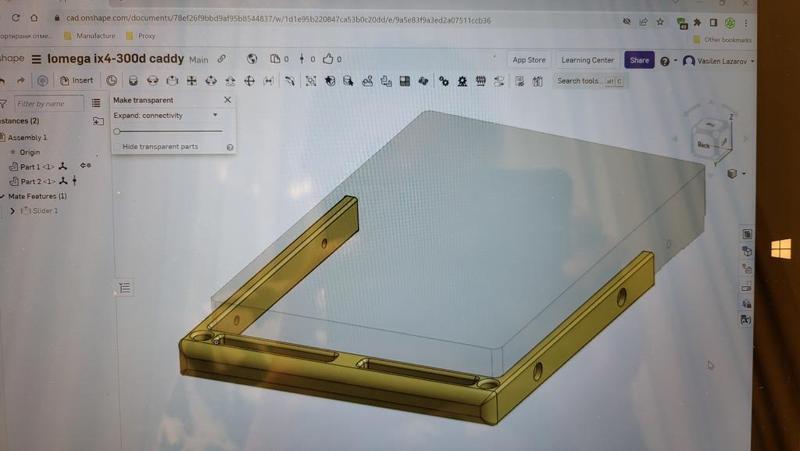This screenshot has height=451, width=800.
Task: Bookmark this page with the star icon
Action: pyautogui.click(x=660, y=22)
